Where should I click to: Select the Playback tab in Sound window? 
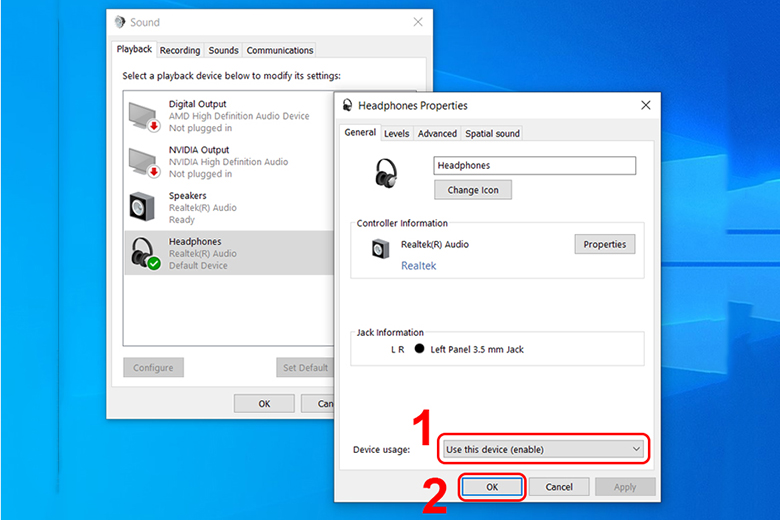click(x=134, y=49)
